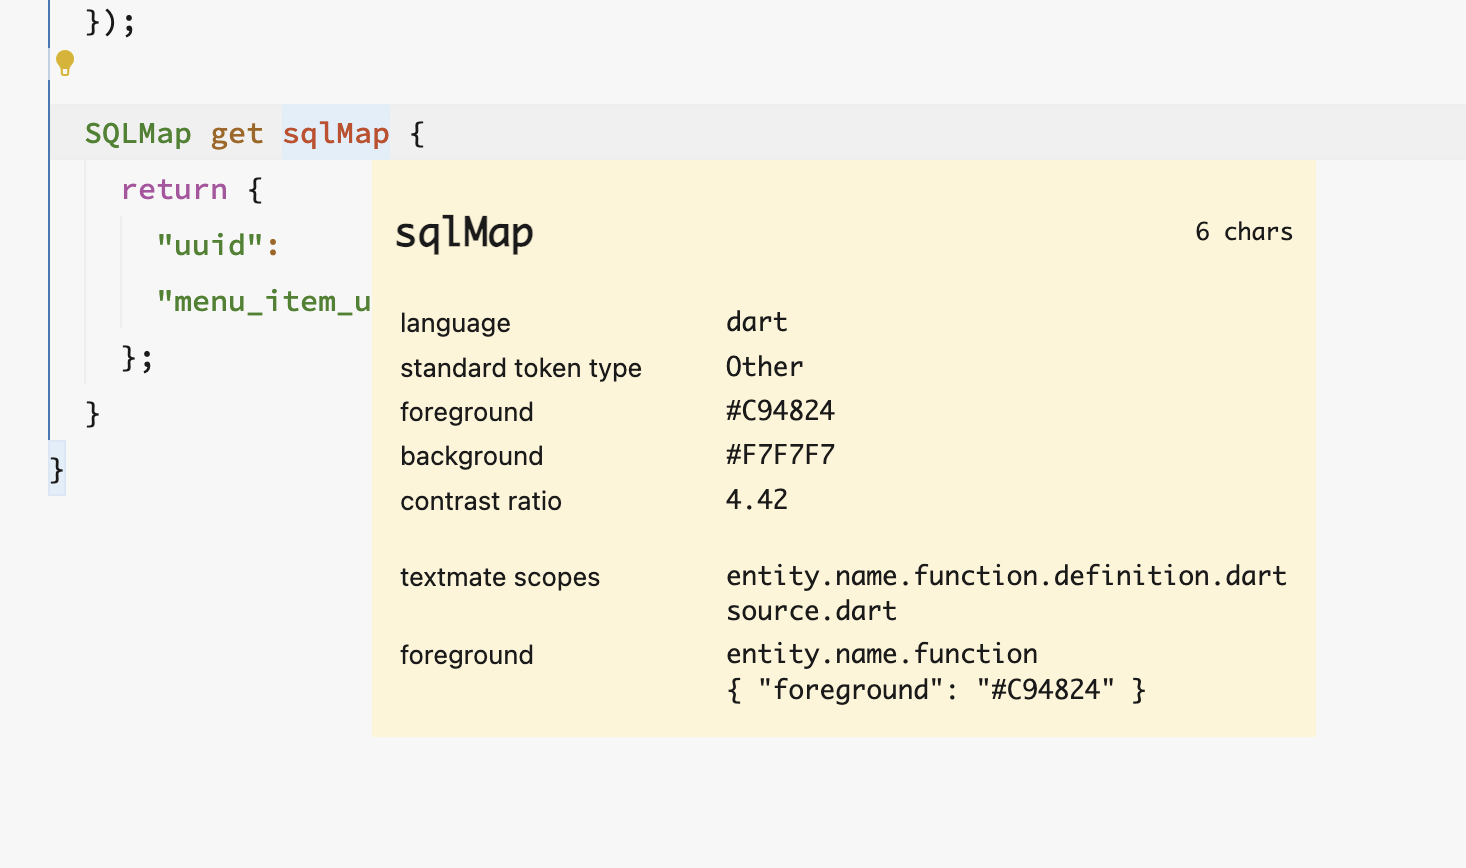Select the 'sqlMap' title in the inspector popup
1466x868 pixels.
464,233
